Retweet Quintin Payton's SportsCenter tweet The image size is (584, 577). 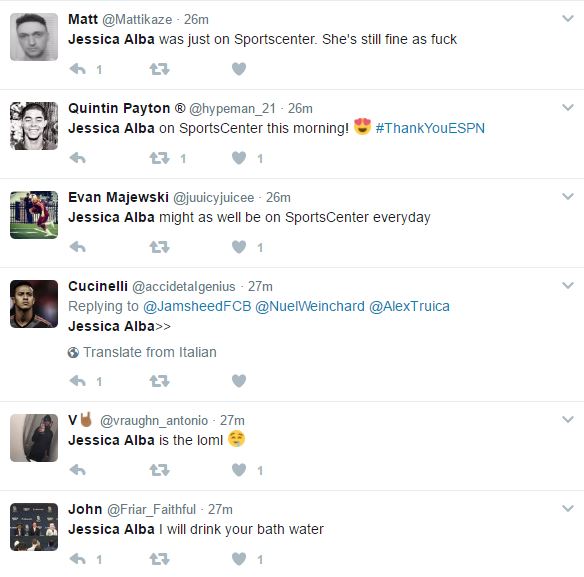159,158
